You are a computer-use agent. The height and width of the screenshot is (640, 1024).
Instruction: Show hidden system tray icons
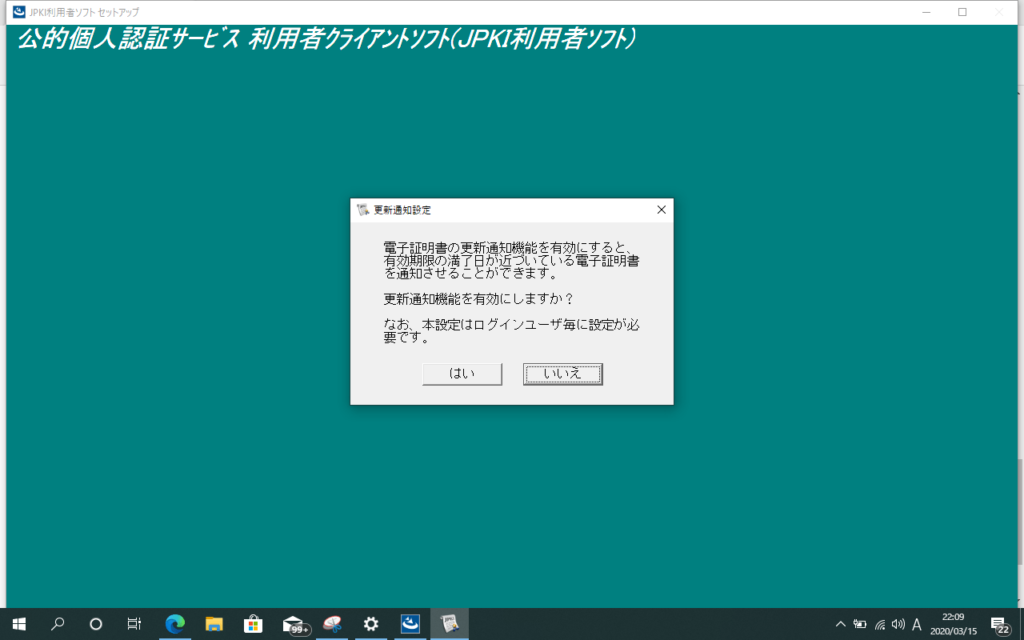click(840, 624)
